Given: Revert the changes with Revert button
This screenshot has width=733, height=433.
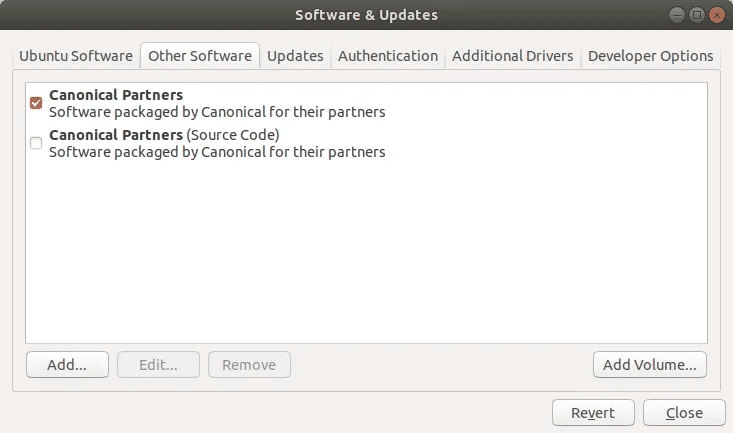Looking at the screenshot, I should pos(593,413).
